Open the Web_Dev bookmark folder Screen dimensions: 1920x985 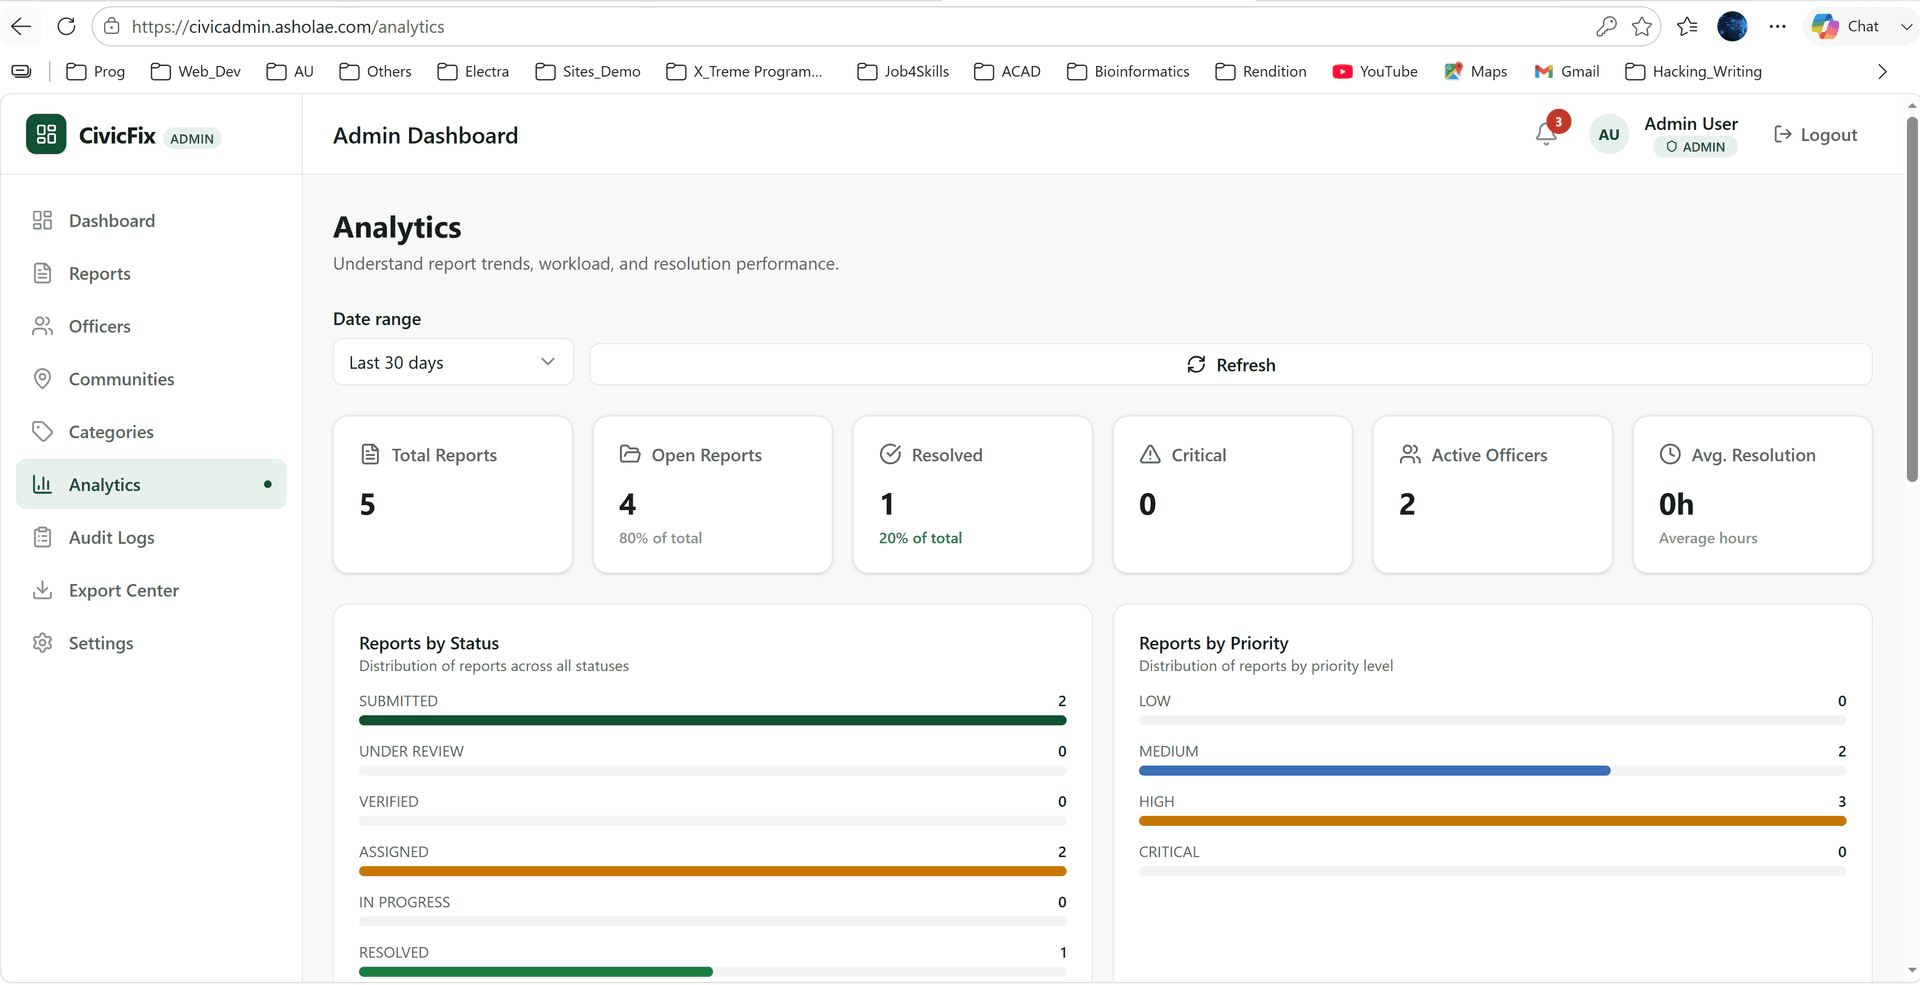[x=196, y=71]
